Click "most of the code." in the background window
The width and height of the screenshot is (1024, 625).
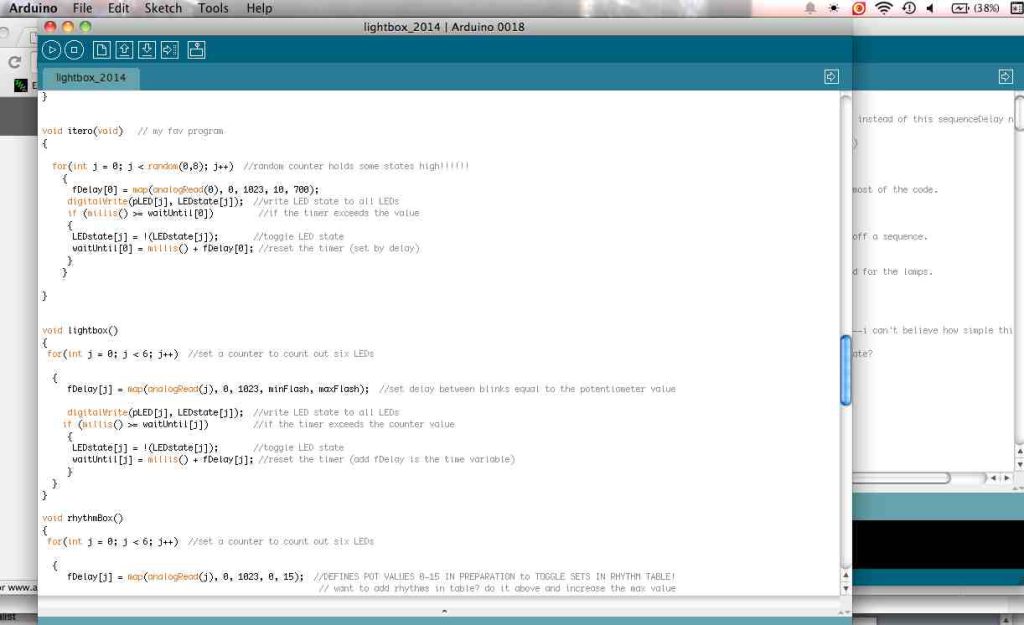coord(895,189)
